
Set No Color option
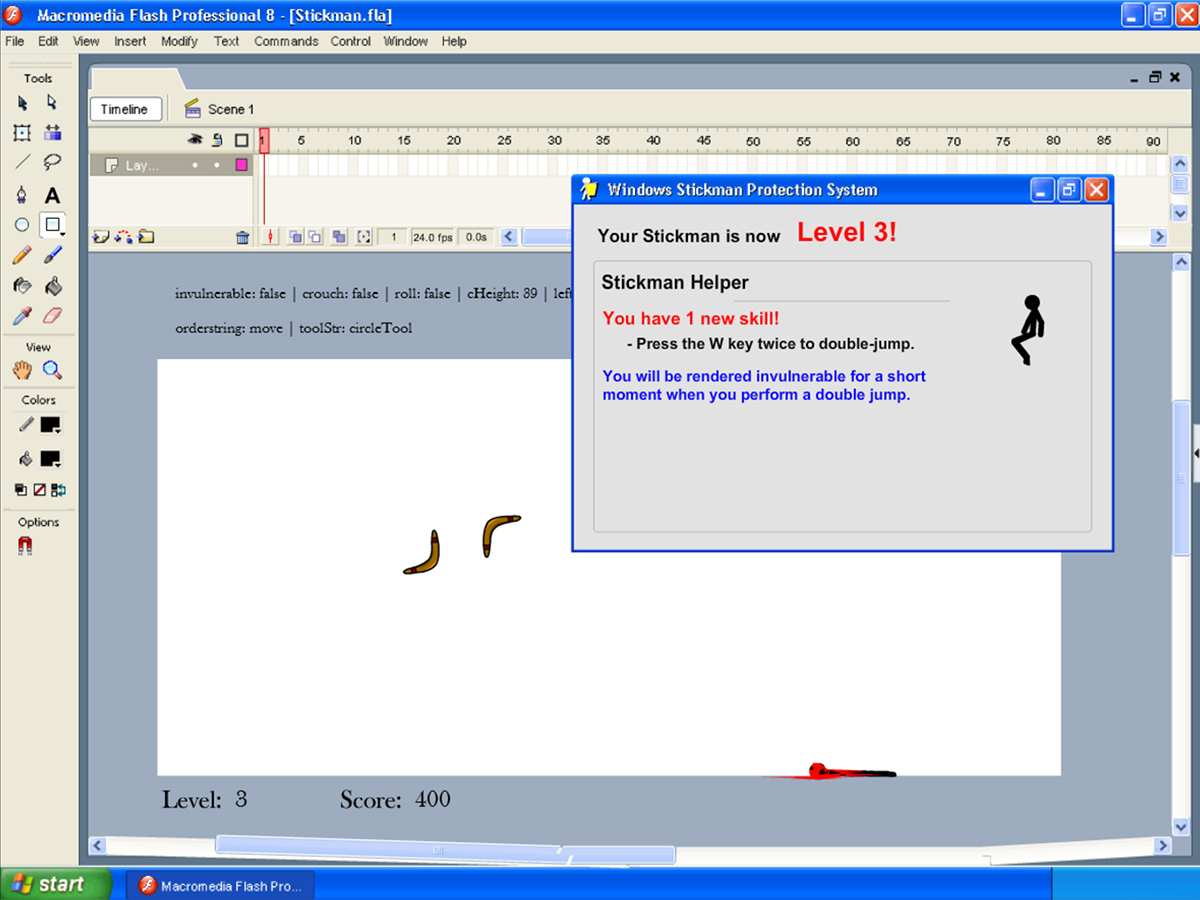click(40, 490)
